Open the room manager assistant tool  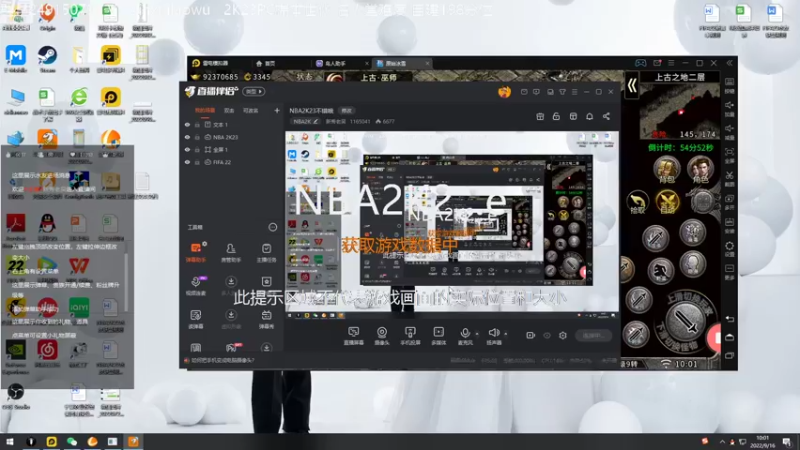pyautogui.click(x=231, y=252)
